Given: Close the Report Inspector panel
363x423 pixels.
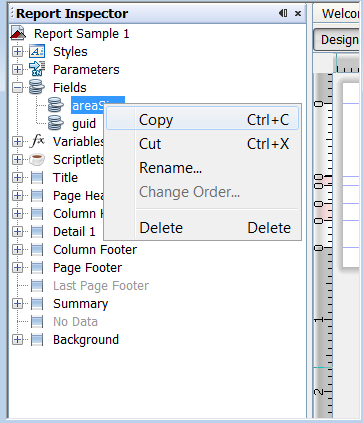Looking at the screenshot, I should 298,13.
